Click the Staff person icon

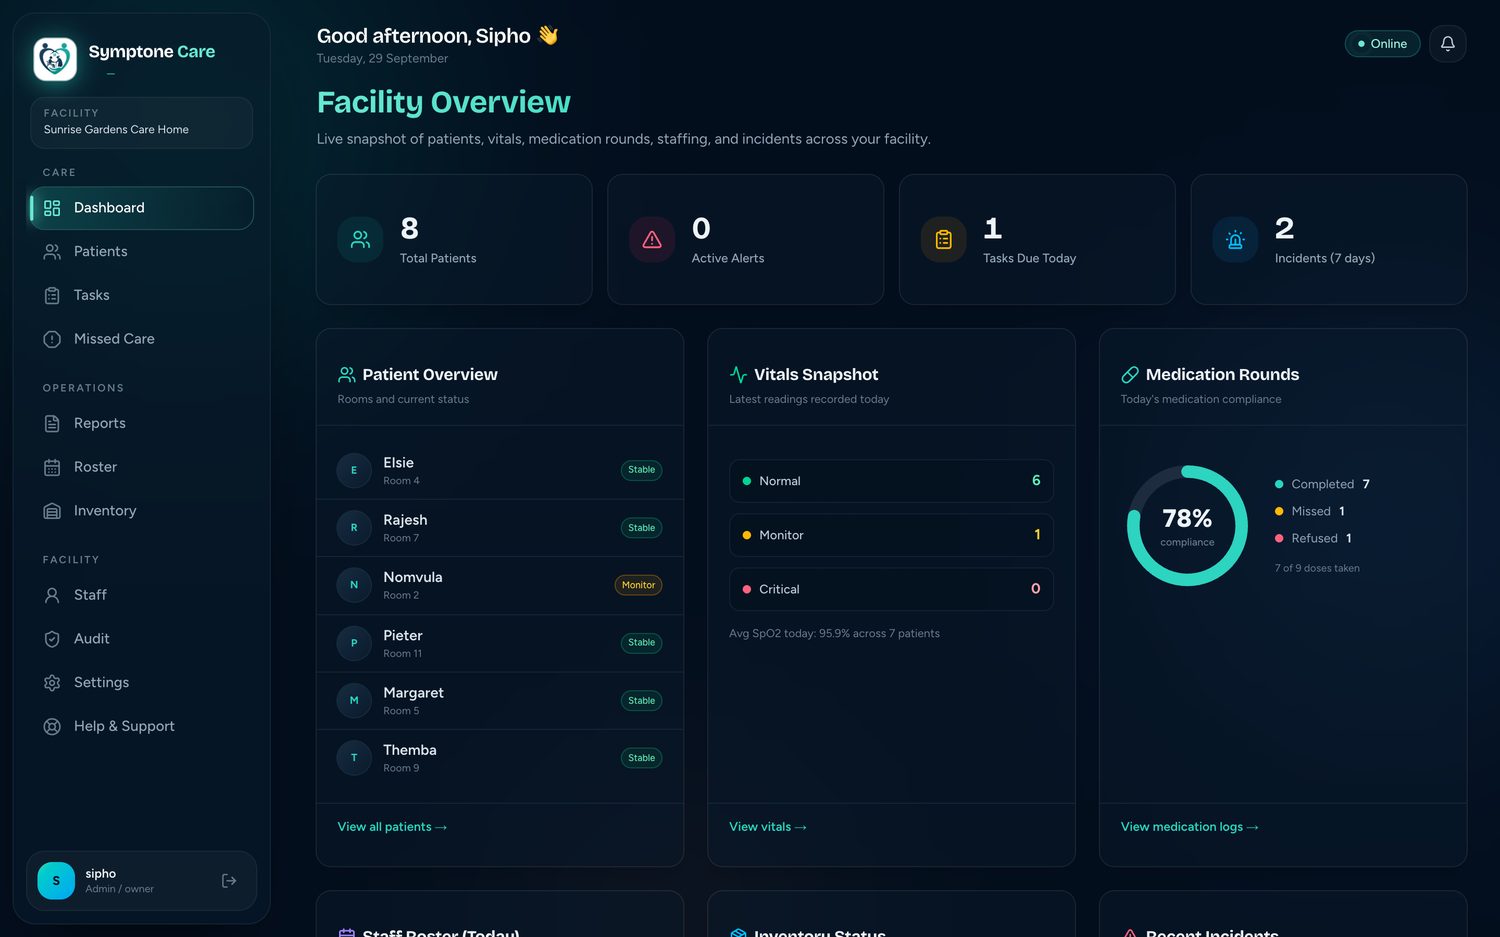52,595
